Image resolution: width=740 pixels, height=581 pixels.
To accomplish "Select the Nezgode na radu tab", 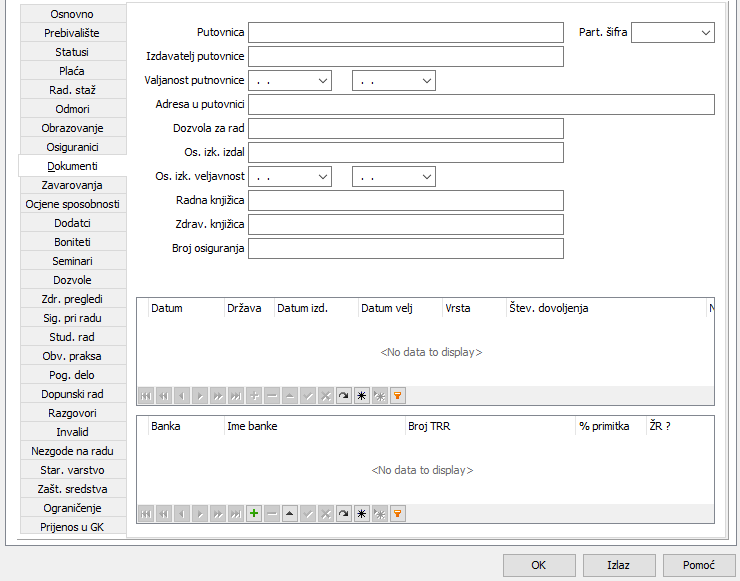I will click(72, 451).
